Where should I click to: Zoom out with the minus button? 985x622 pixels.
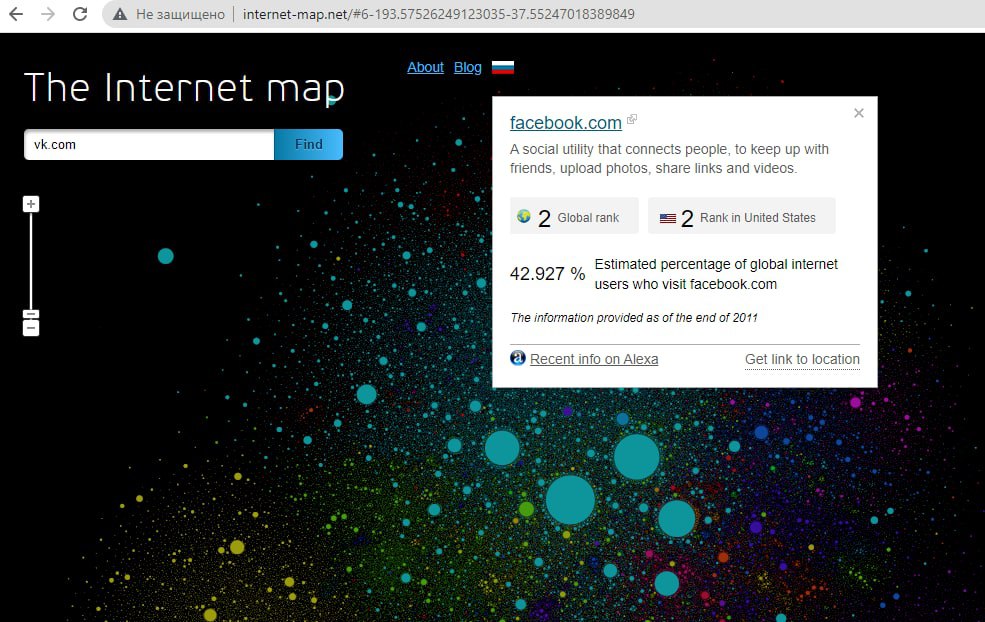point(31,329)
